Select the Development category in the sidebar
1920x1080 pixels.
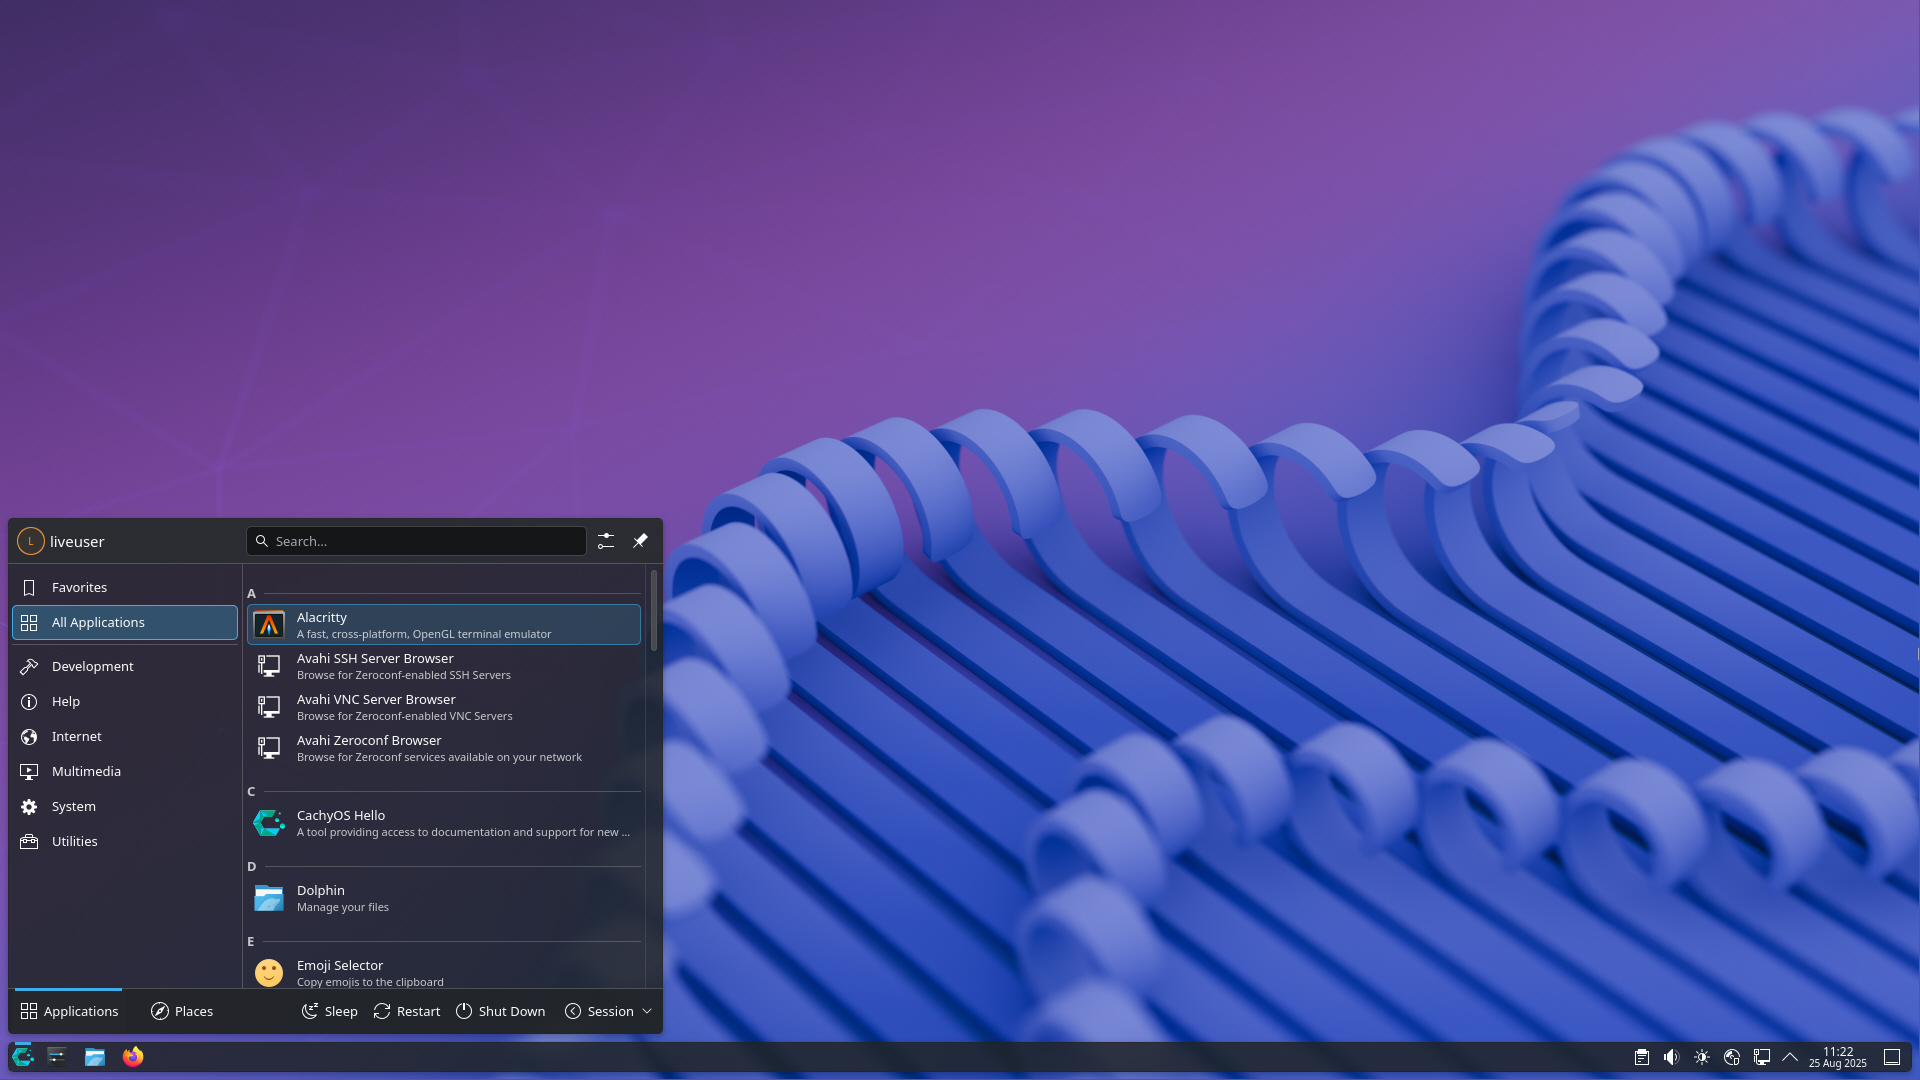click(93, 666)
